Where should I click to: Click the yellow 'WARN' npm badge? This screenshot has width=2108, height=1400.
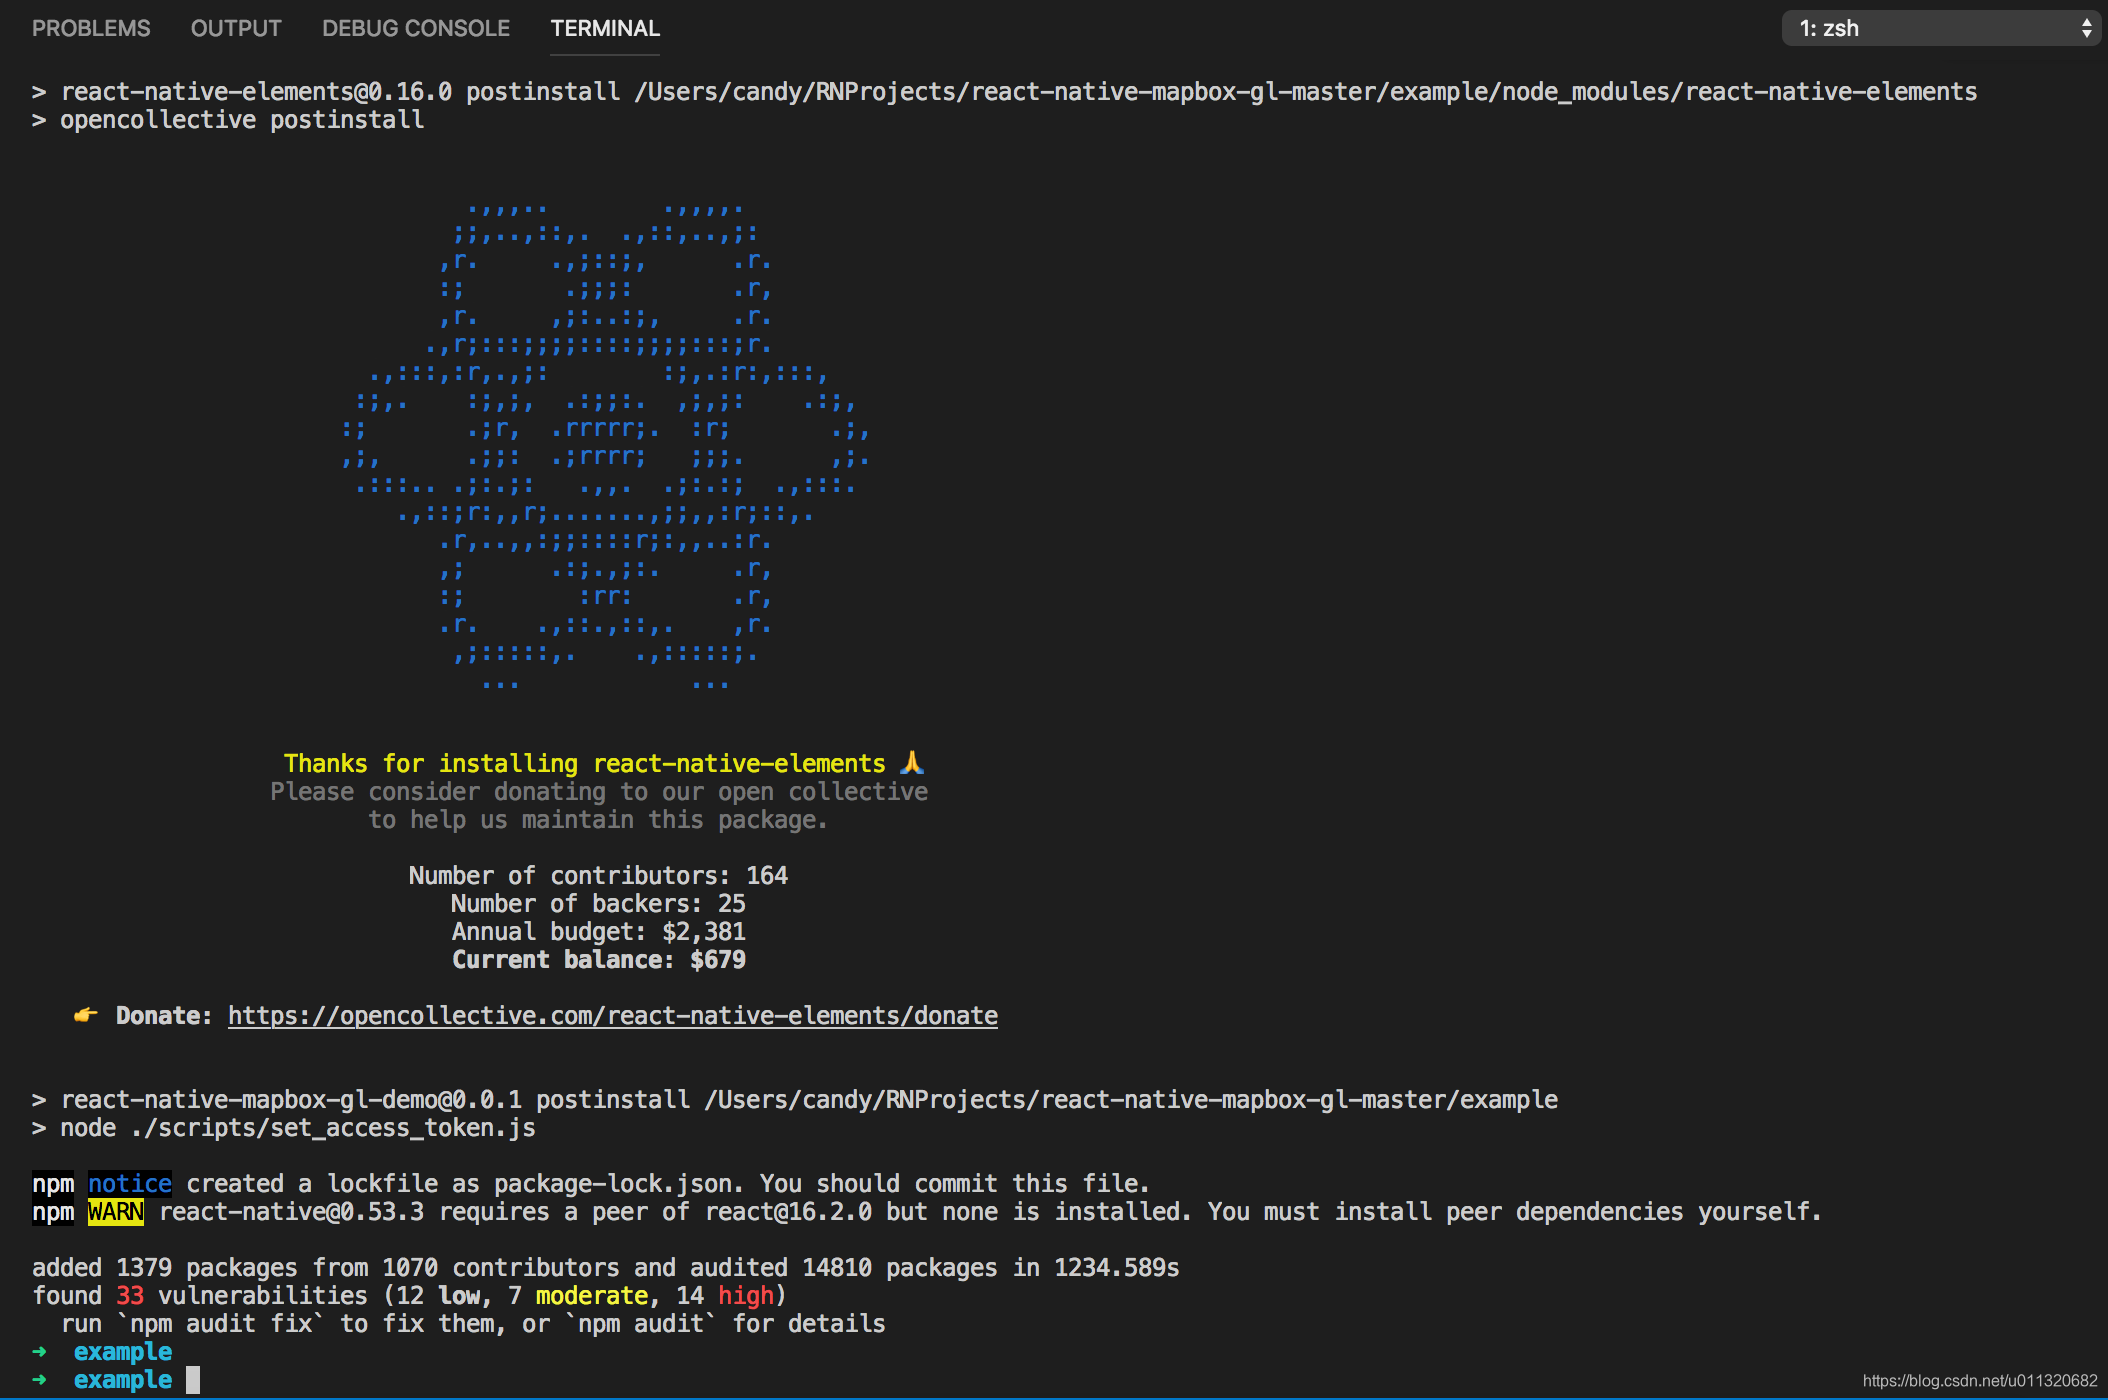(x=115, y=1212)
